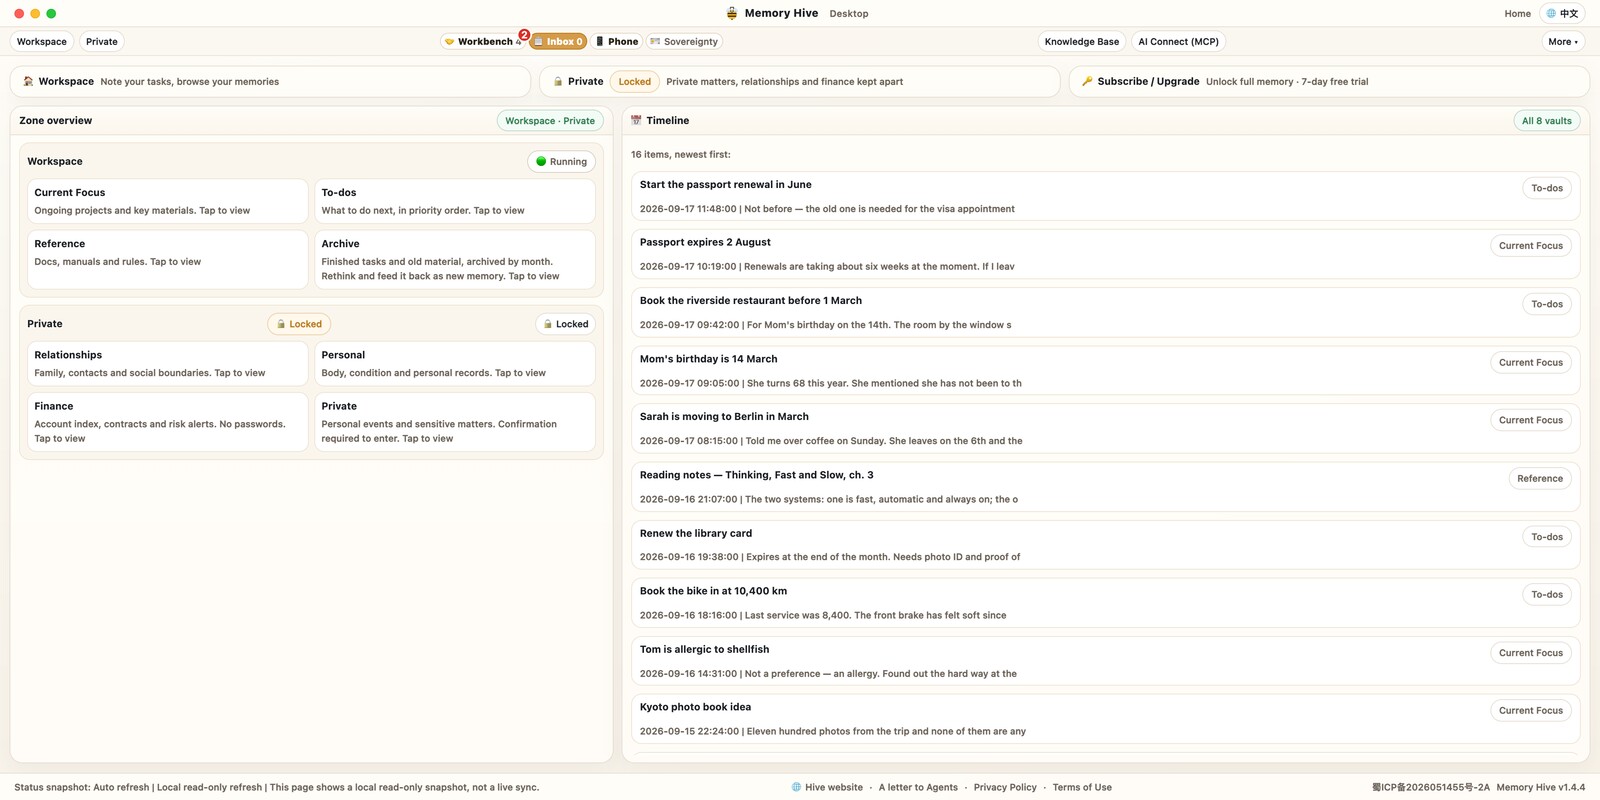Open the All 8 vaults filter
This screenshot has width=1600, height=800.
[1547, 121]
